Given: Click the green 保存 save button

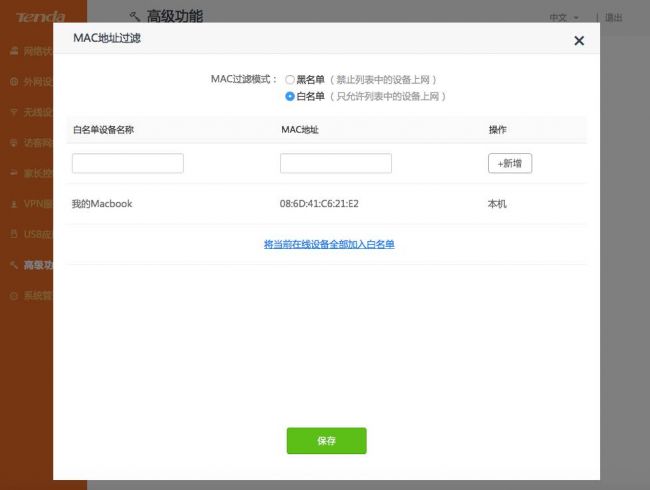Looking at the screenshot, I should coord(327,441).
